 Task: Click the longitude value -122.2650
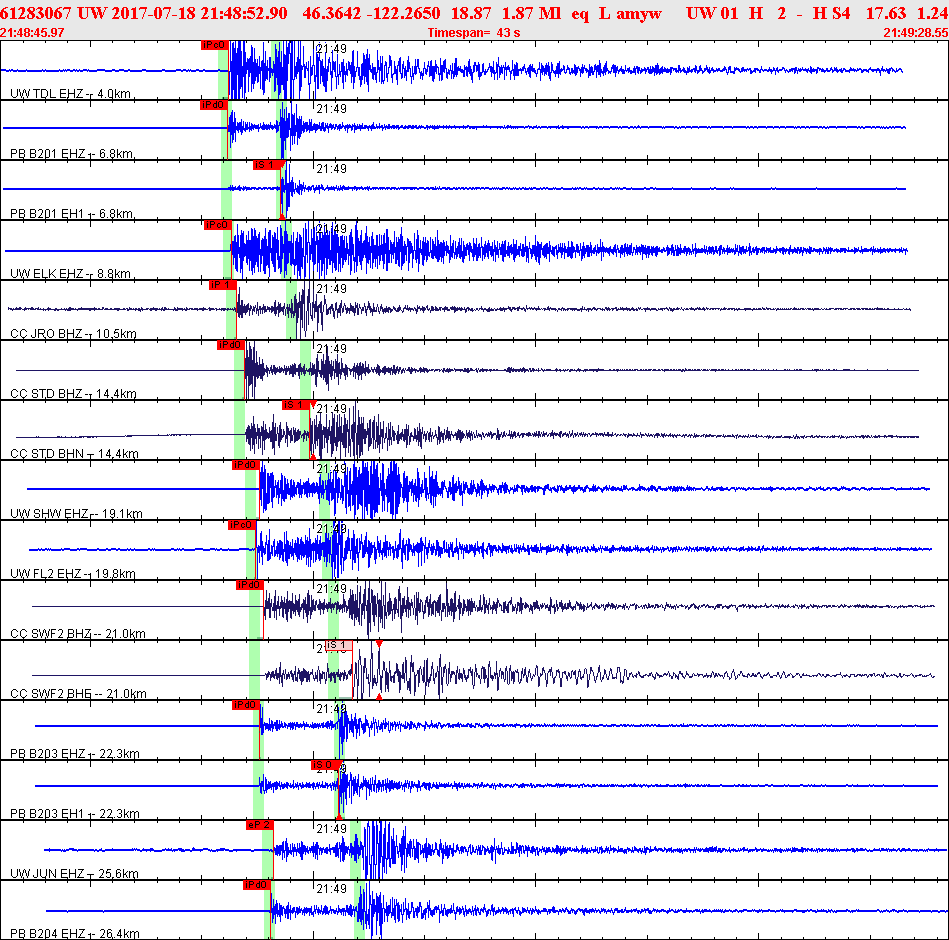(x=403, y=13)
